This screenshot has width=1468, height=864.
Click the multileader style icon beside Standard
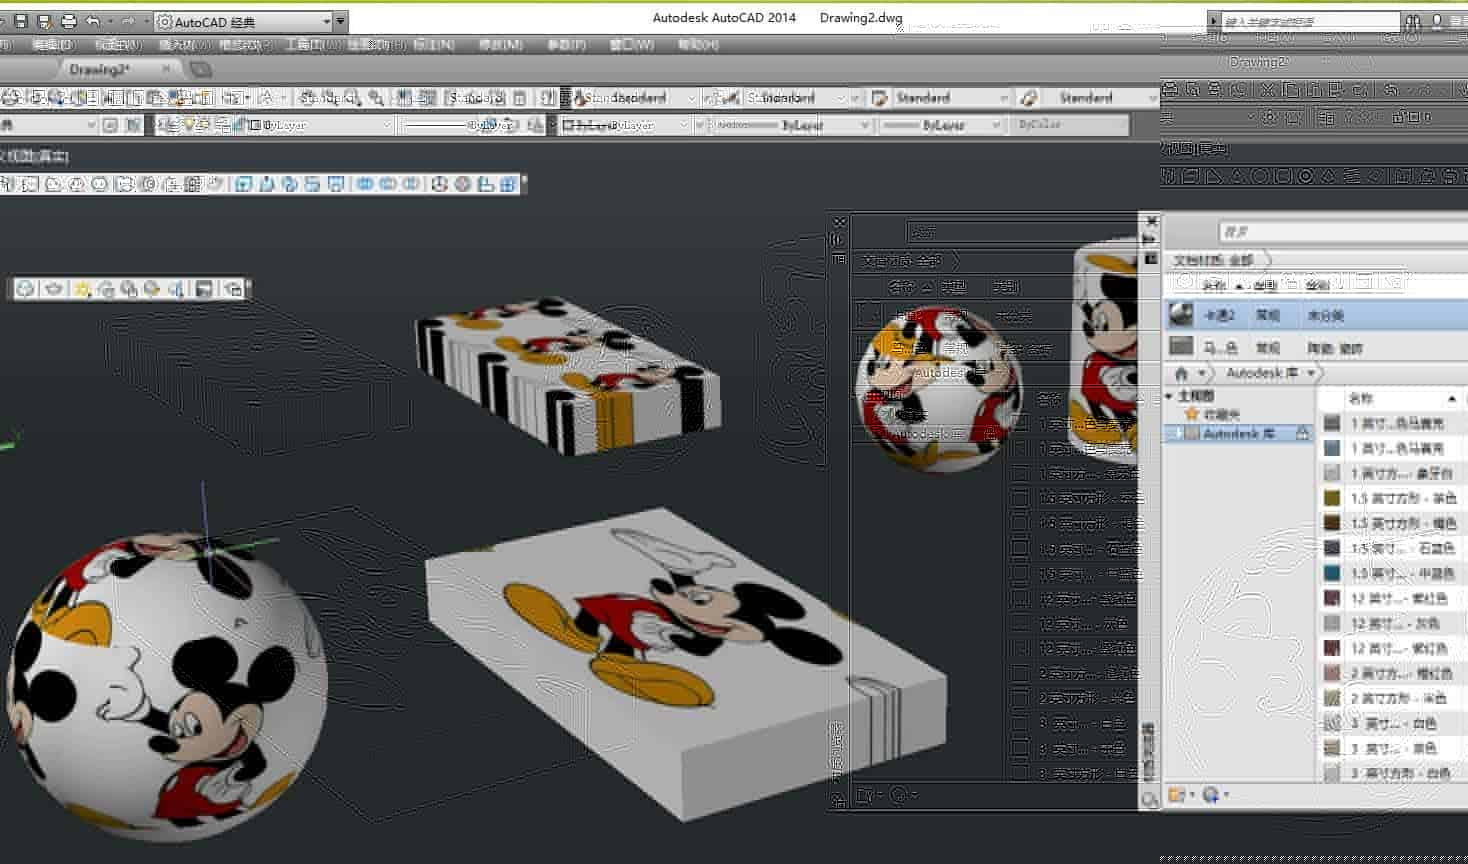1028,97
